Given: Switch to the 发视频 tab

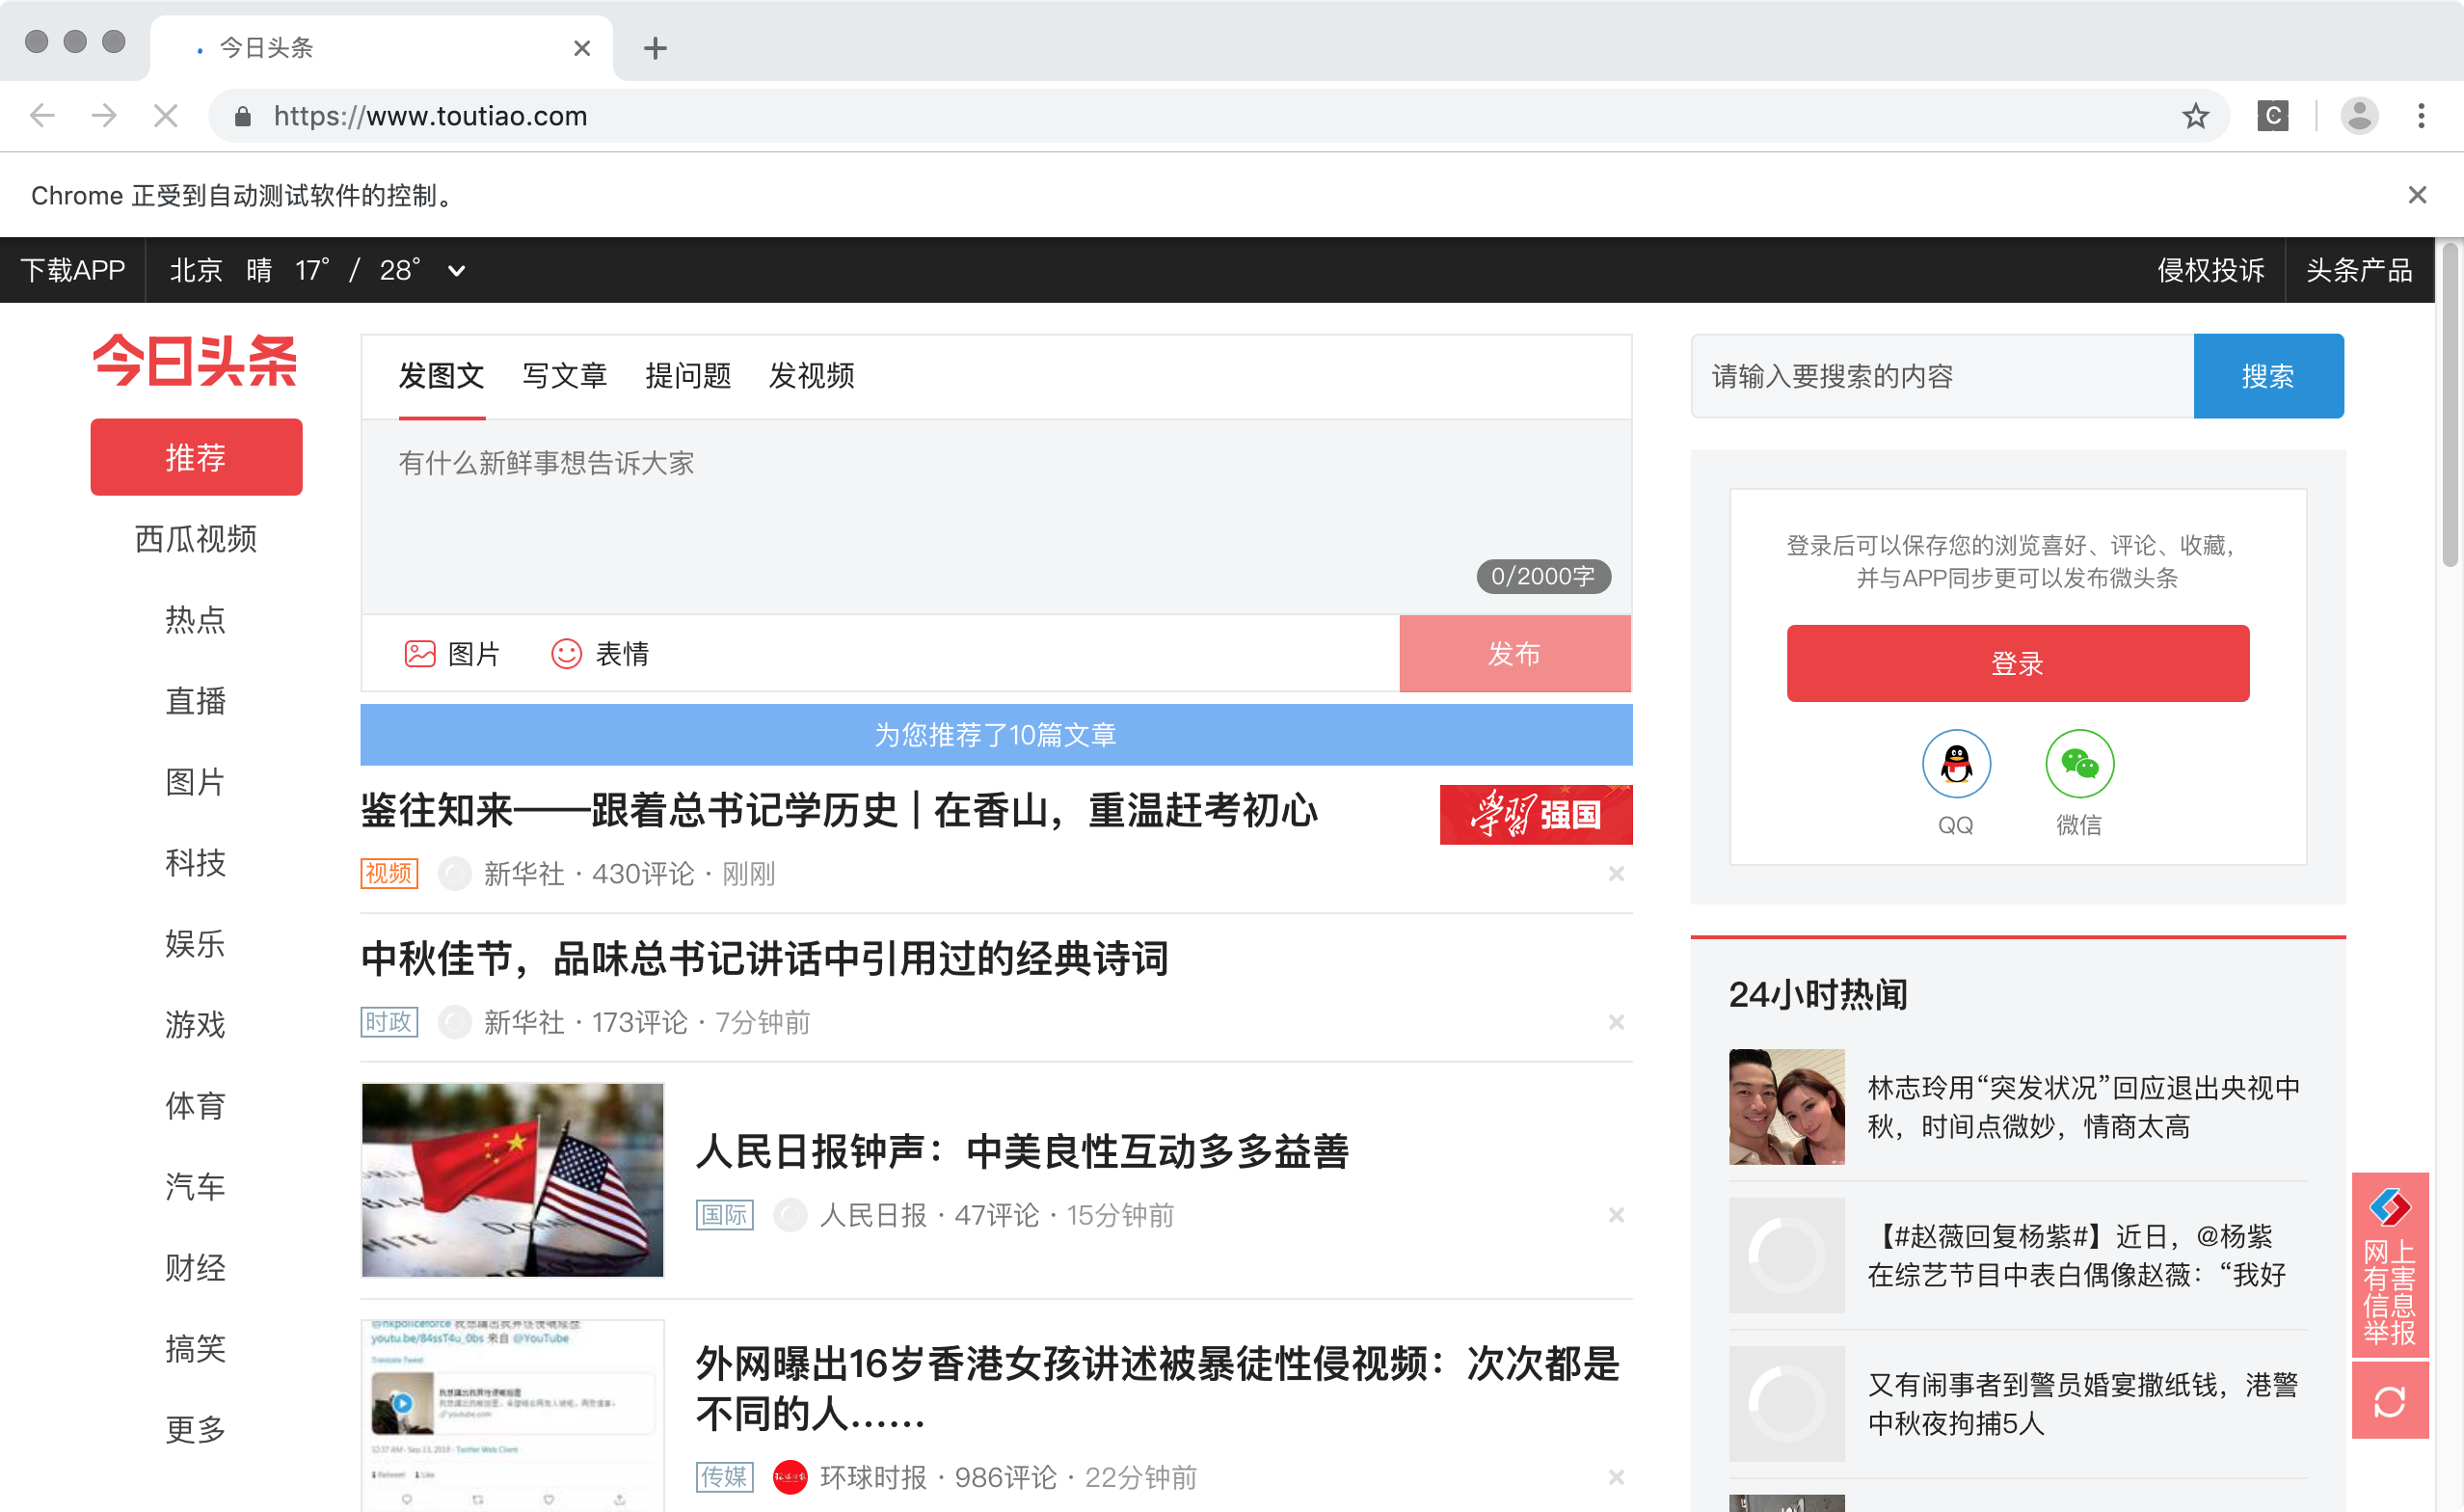Looking at the screenshot, I should 811,376.
